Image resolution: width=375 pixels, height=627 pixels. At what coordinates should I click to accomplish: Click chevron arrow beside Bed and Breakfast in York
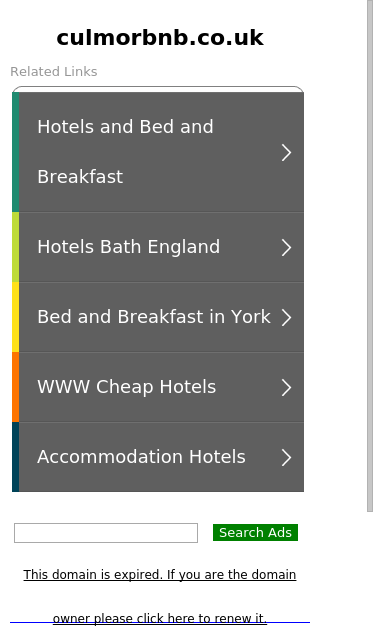[286, 317]
